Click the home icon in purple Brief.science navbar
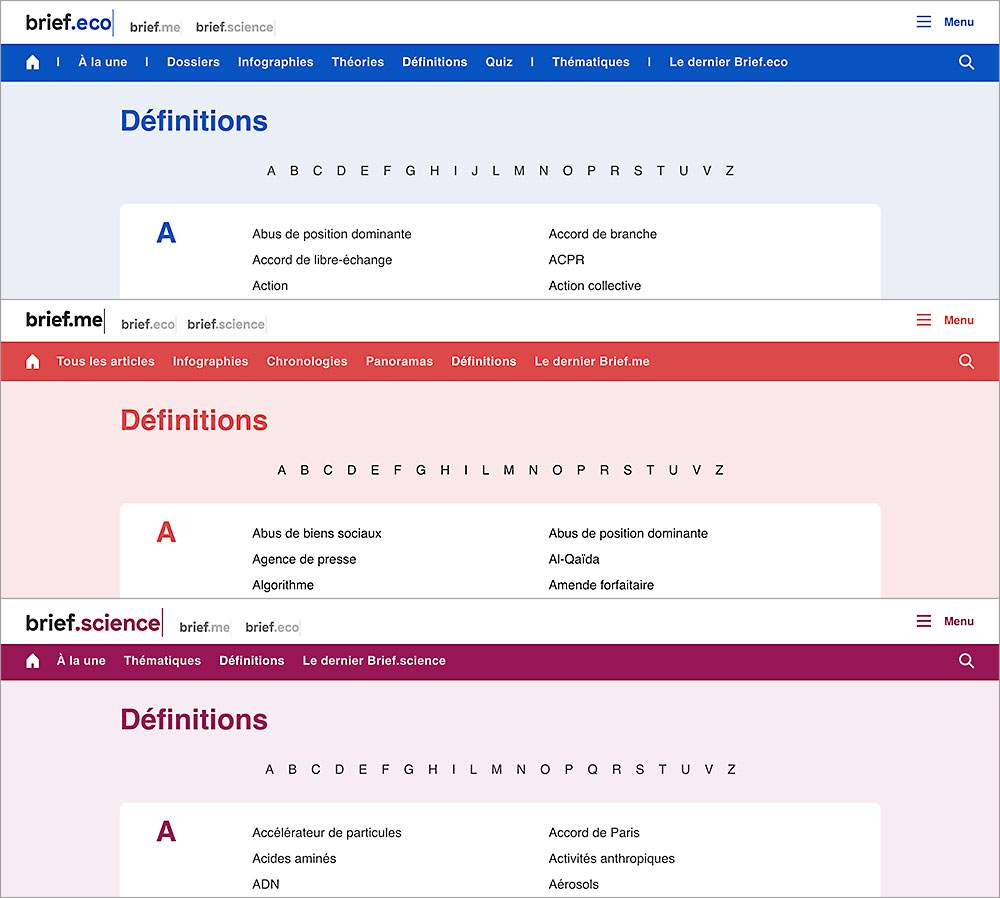Screen dimensions: 1000x898 [x=33, y=661]
